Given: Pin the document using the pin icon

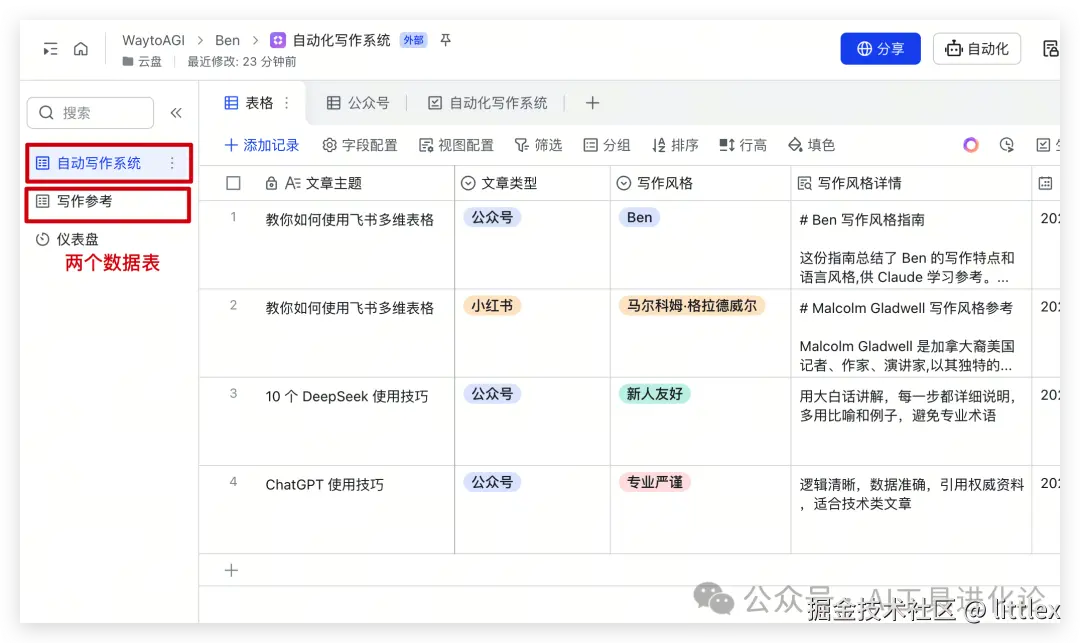Looking at the screenshot, I should (444, 40).
